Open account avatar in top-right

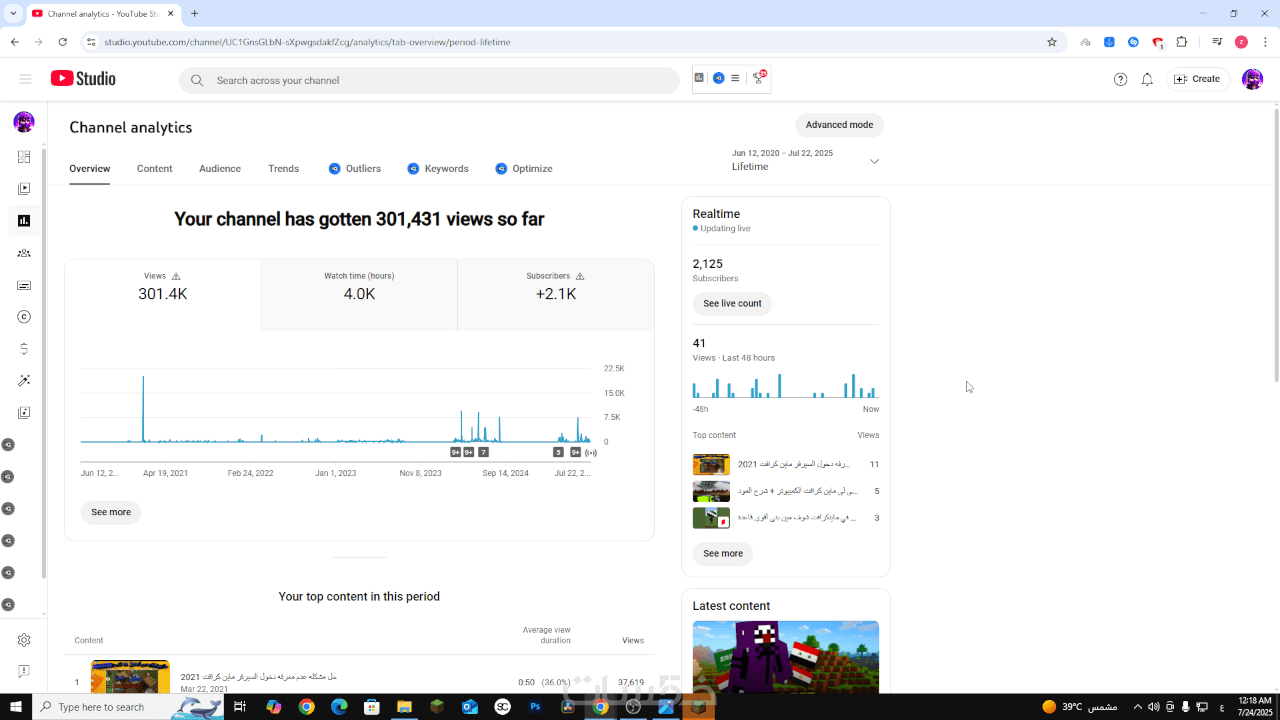click(x=1252, y=79)
